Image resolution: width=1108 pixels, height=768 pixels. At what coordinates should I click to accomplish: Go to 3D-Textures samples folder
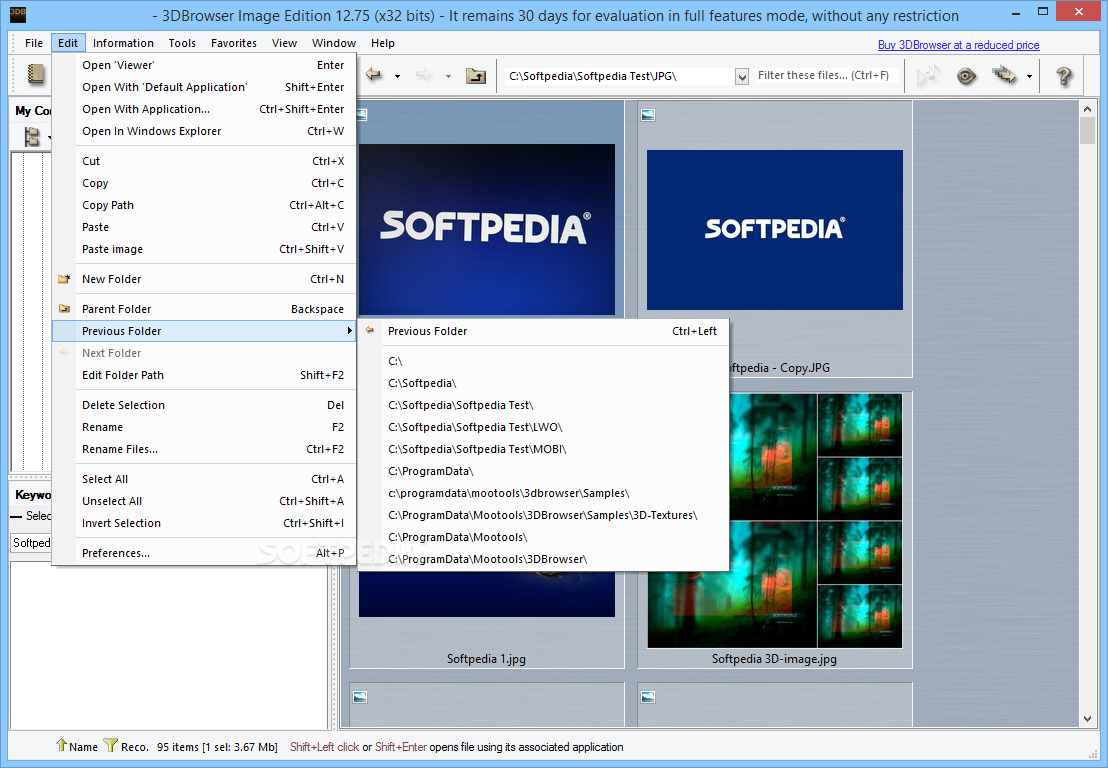(543, 515)
